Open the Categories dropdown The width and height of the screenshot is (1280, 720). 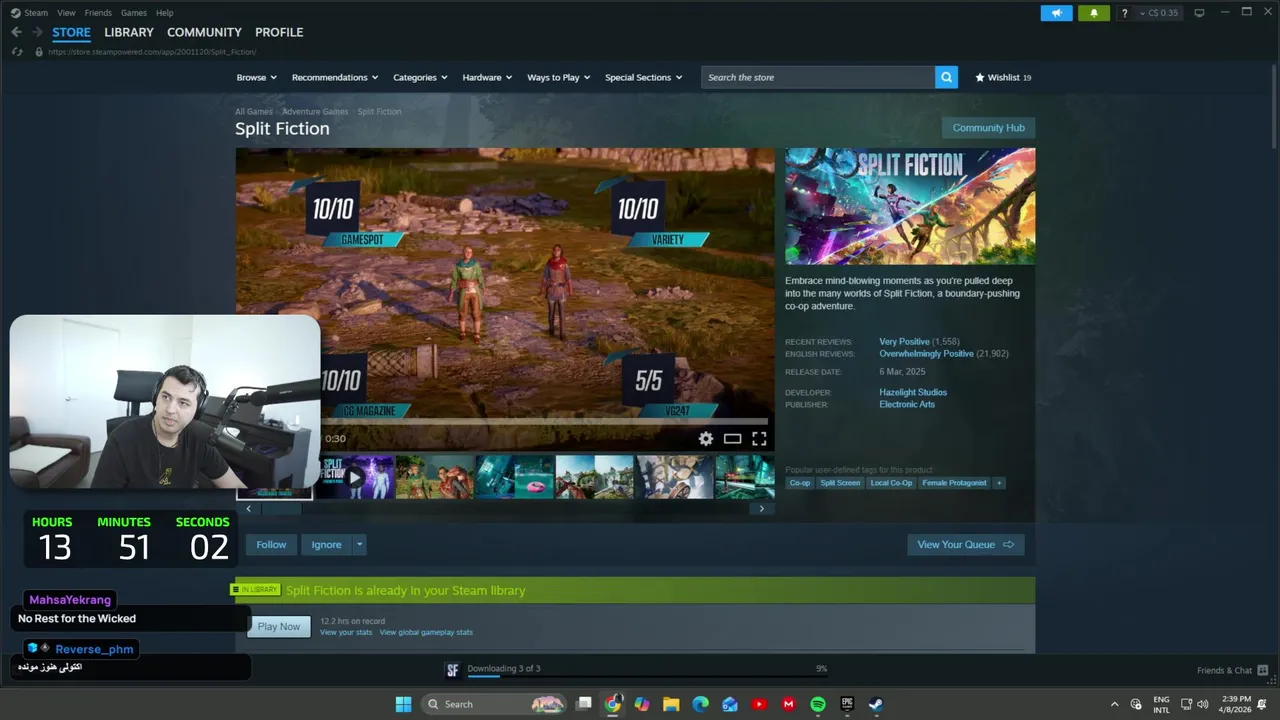420,77
